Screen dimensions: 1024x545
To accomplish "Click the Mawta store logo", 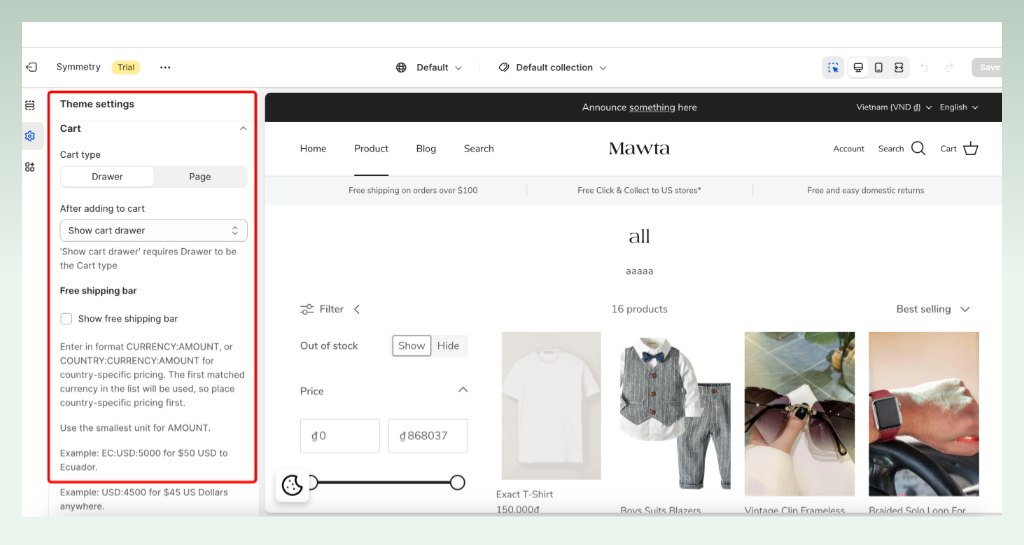I will click(639, 149).
